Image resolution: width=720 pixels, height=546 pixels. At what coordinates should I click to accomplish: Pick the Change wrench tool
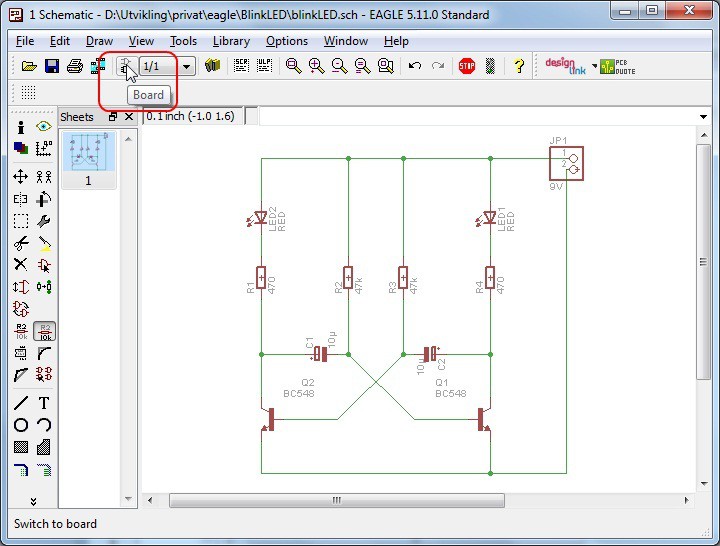point(44,220)
